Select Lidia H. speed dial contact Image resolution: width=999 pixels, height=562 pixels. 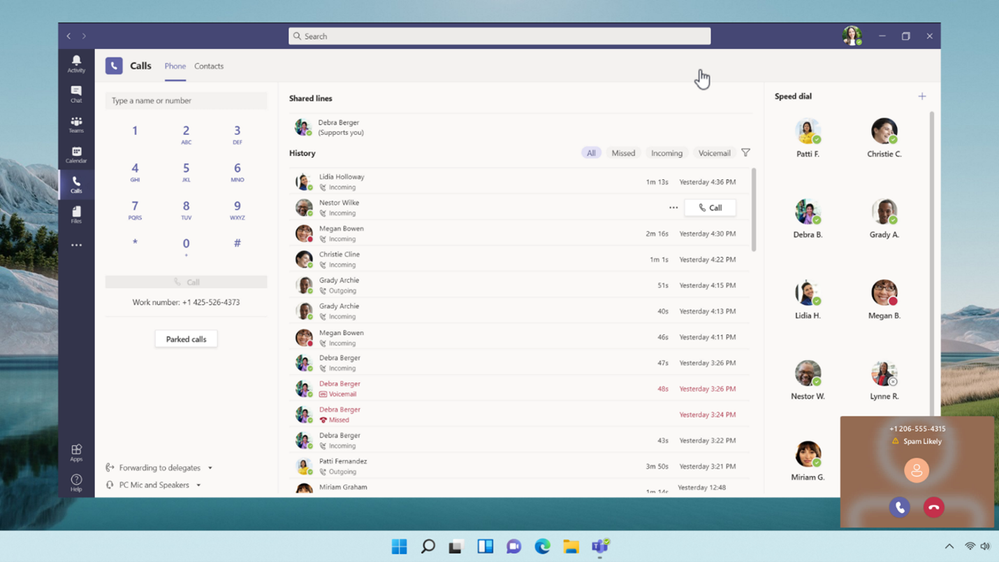coord(807,299)
